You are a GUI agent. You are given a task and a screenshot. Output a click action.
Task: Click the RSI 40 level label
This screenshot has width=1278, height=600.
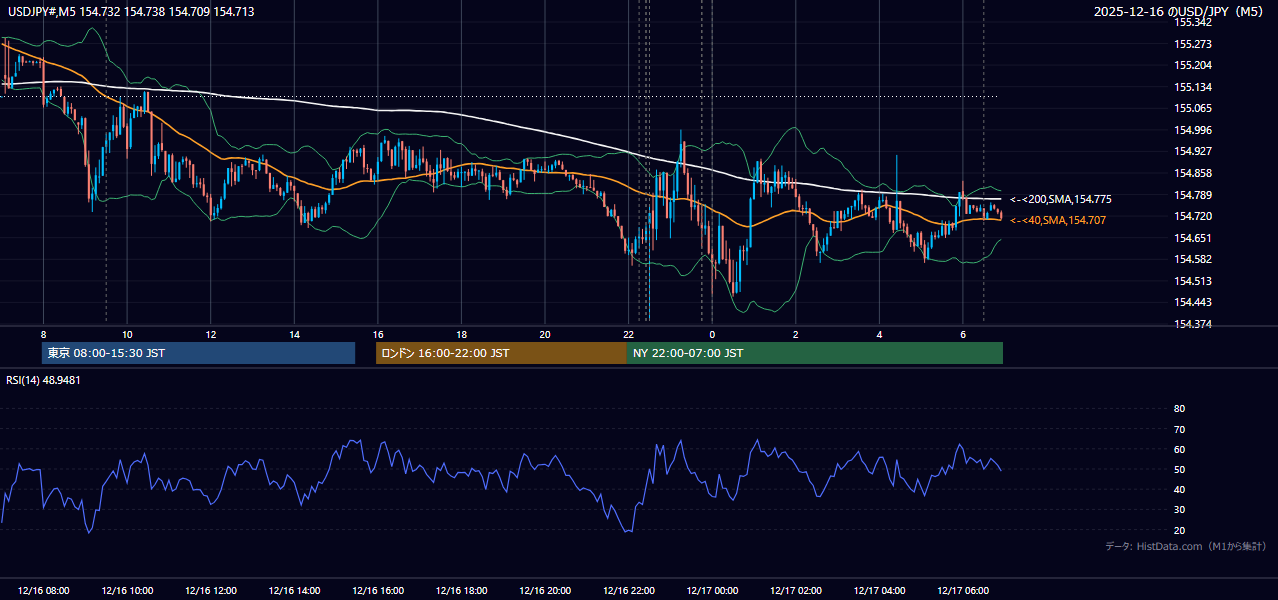point(1179,489)
